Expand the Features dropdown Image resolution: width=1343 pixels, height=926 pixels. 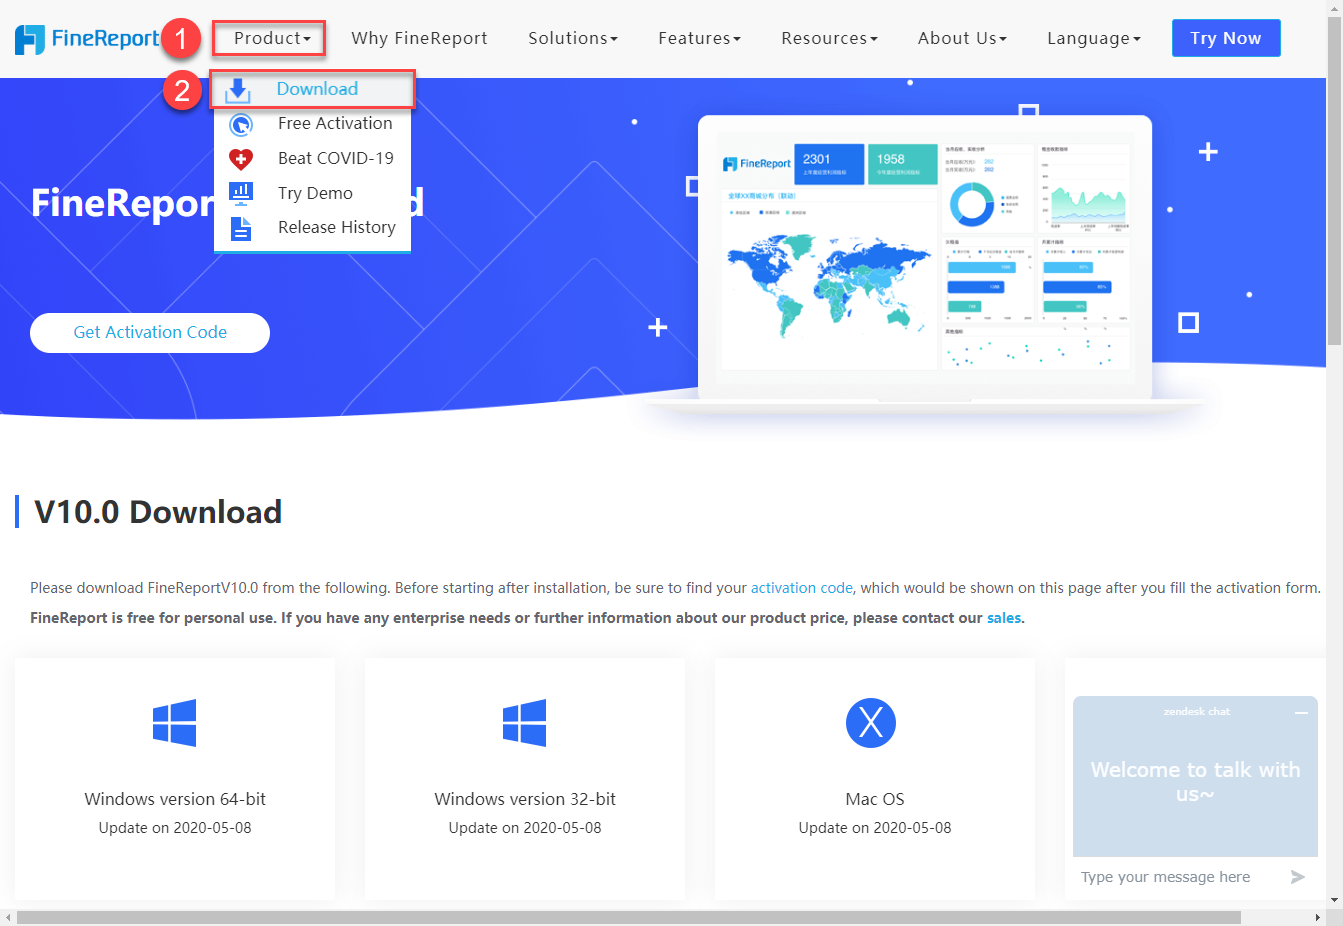699,38
